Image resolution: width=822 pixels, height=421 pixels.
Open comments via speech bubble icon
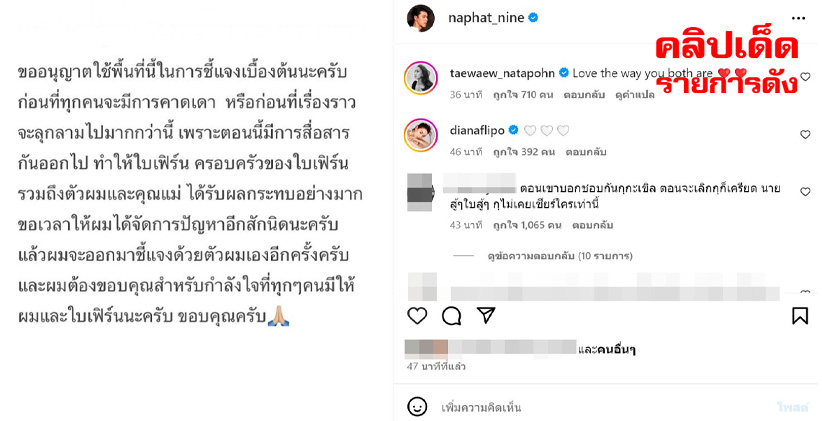(x=451, y=316)
